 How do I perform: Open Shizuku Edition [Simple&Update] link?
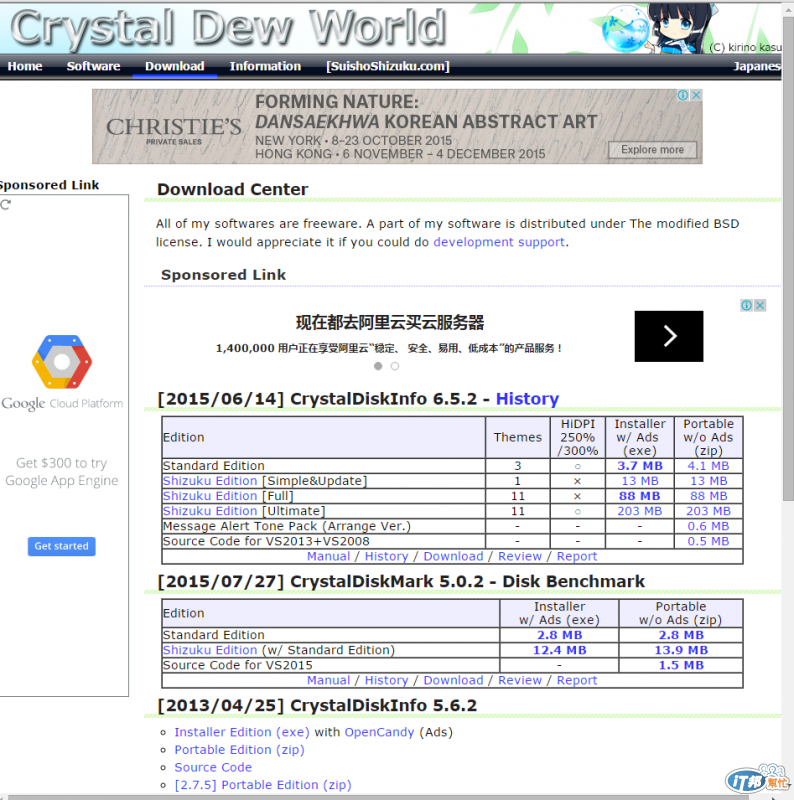[x=210, y=481]
